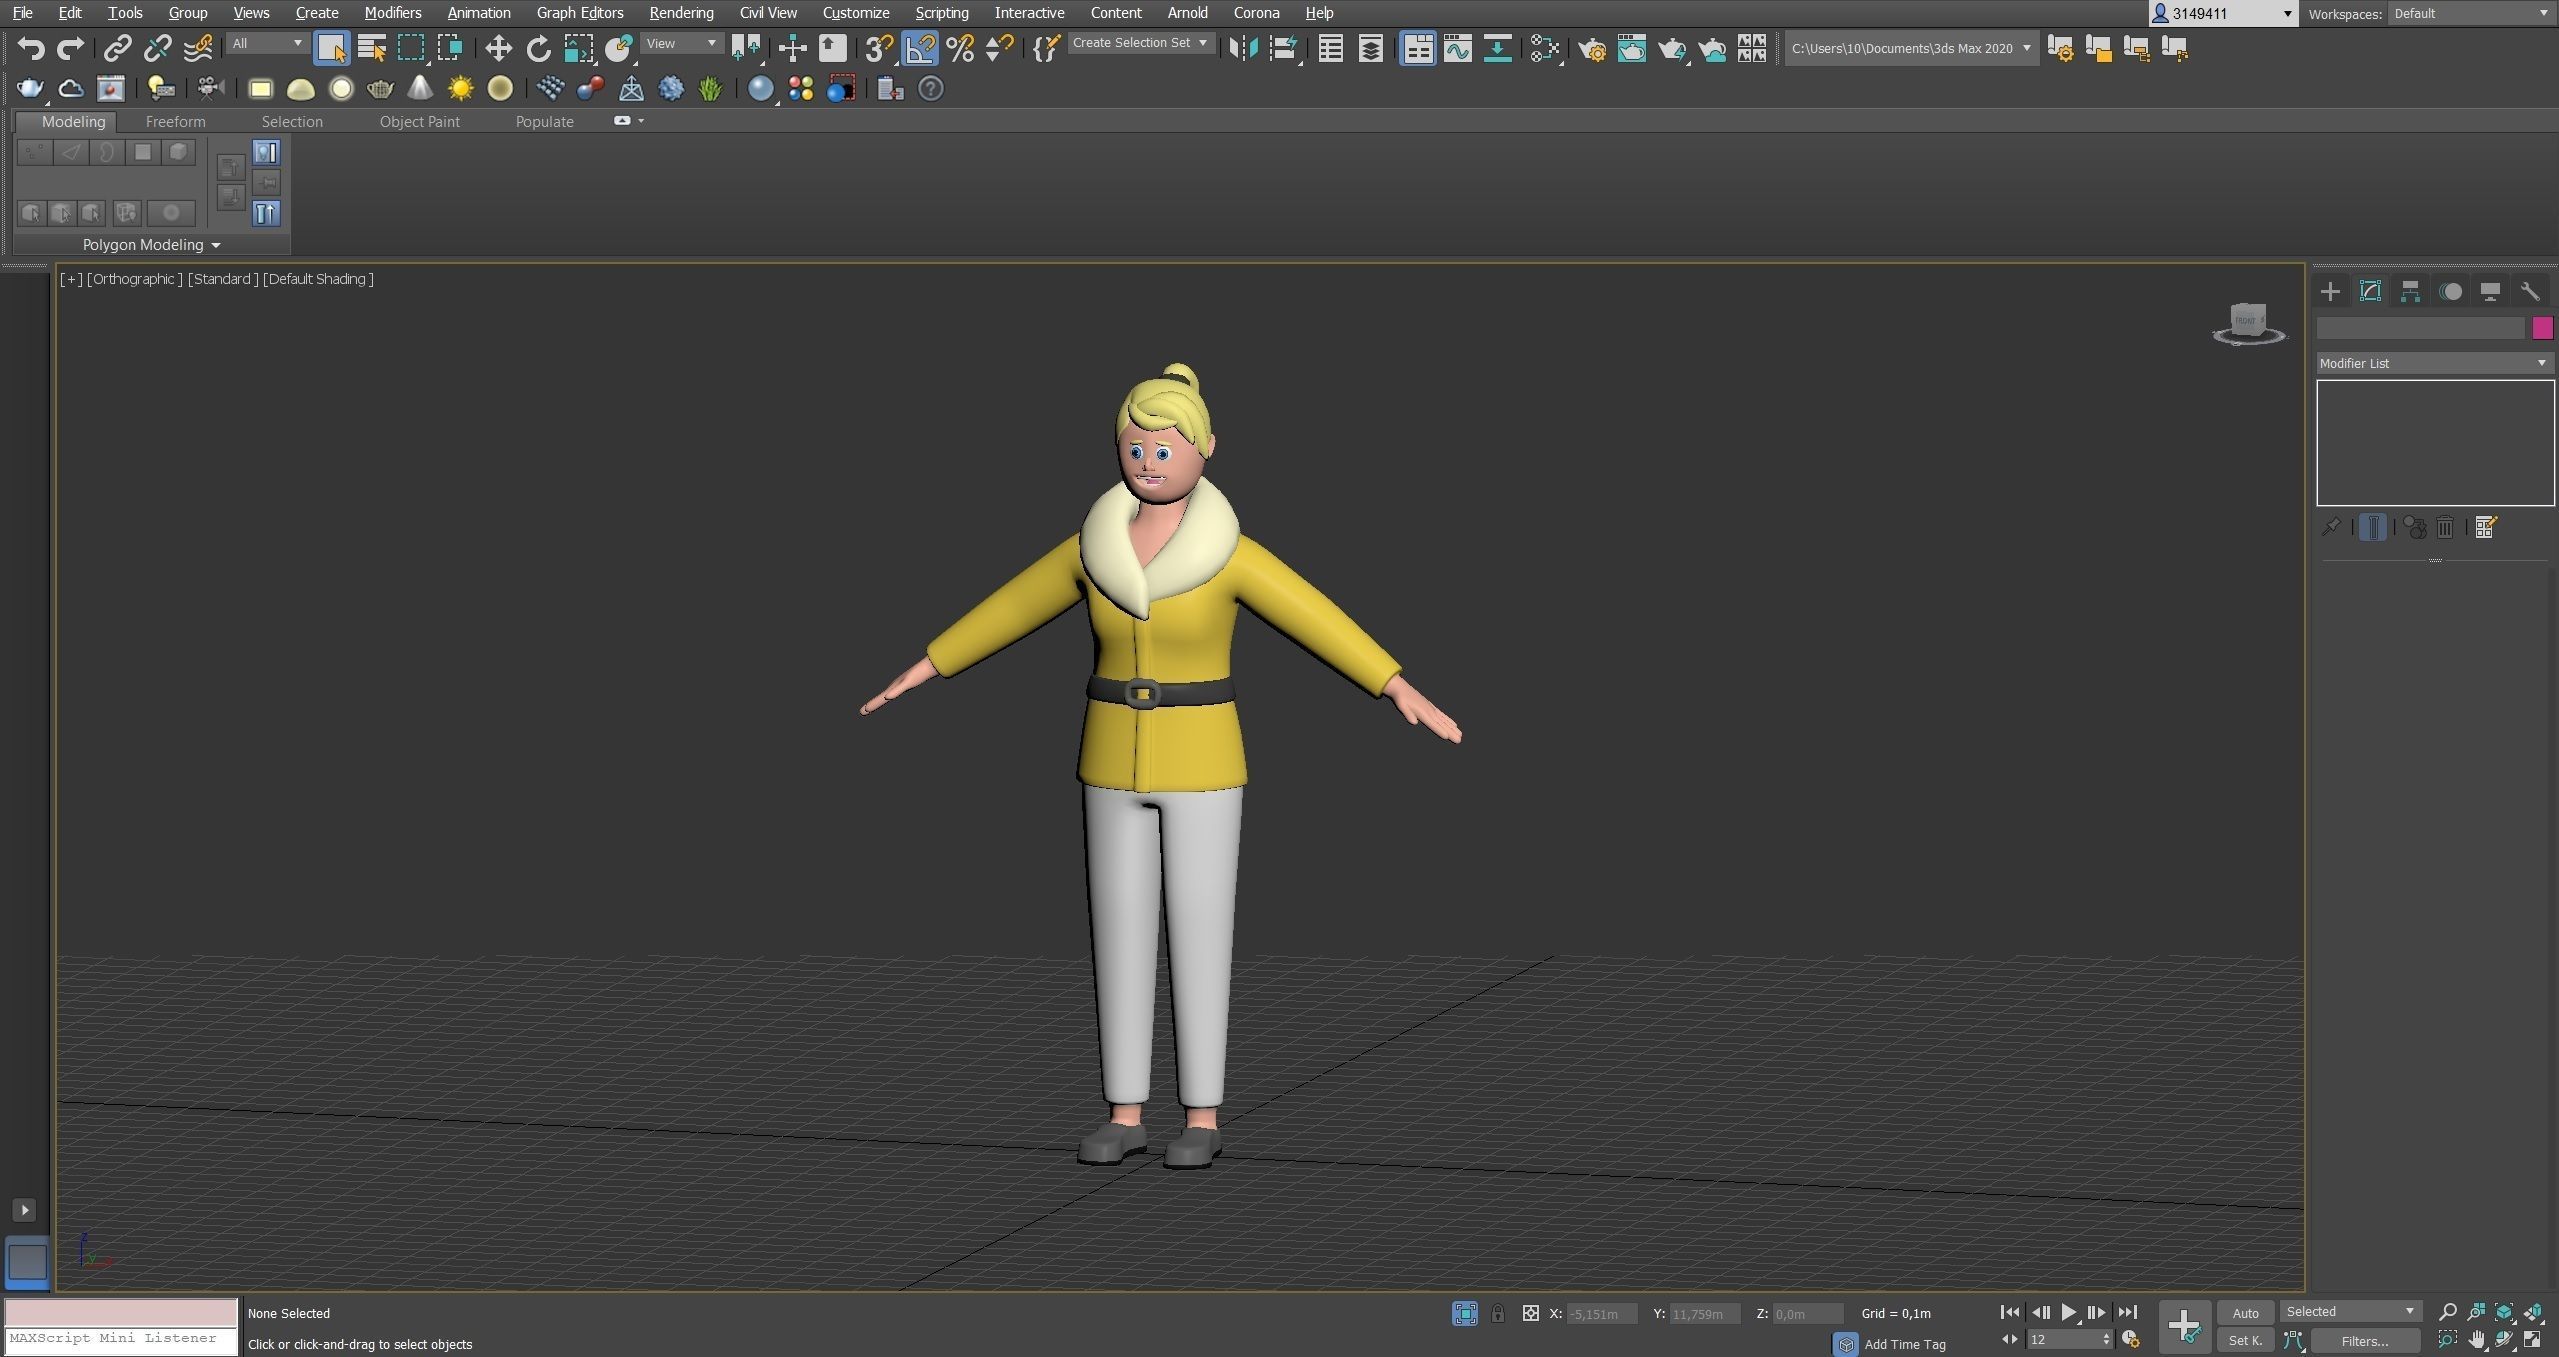Open Select by Name list
This screenshot has width=2559, height=1357.
pos(372,48)
